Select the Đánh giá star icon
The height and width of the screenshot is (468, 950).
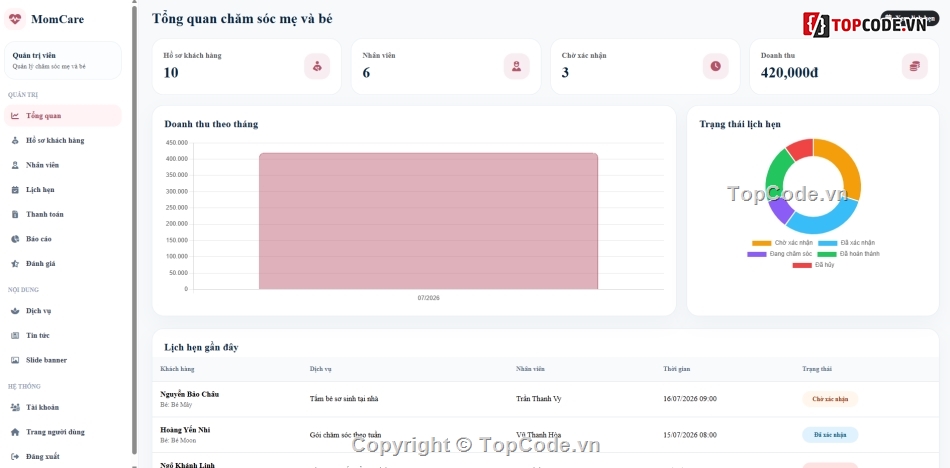click(x=15, y=264)
